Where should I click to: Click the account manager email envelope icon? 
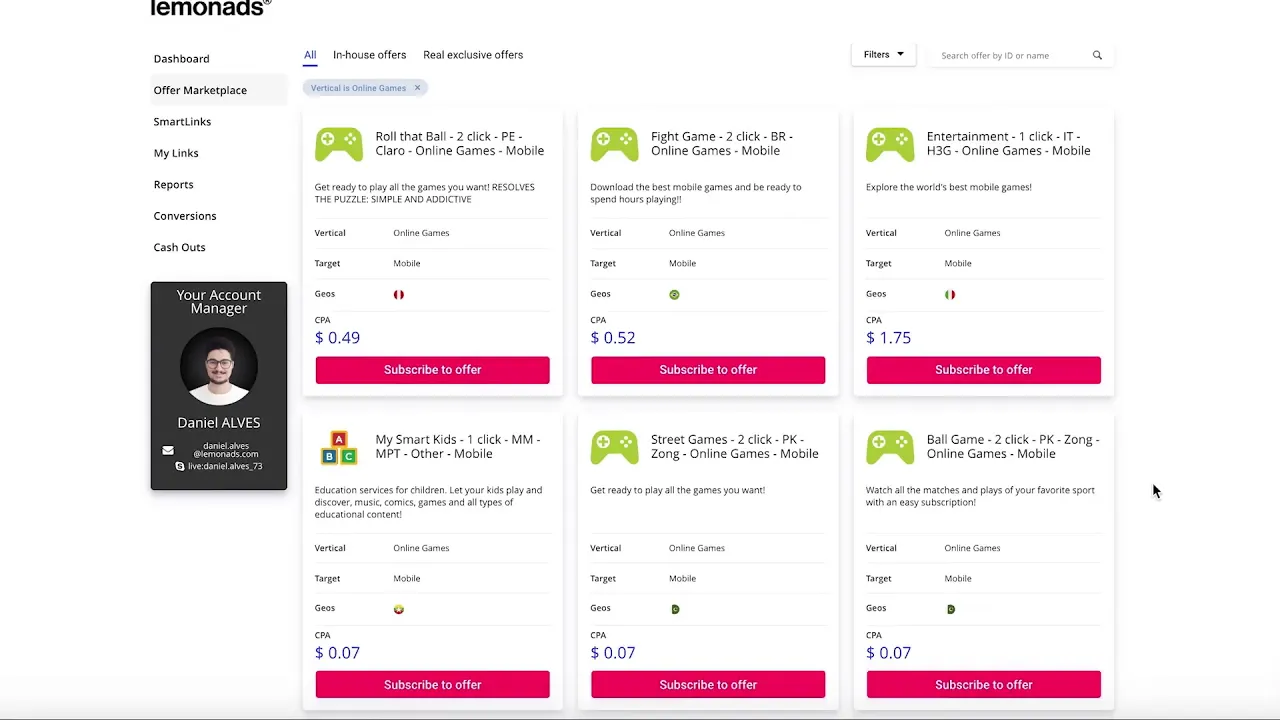tap(168, 450)
